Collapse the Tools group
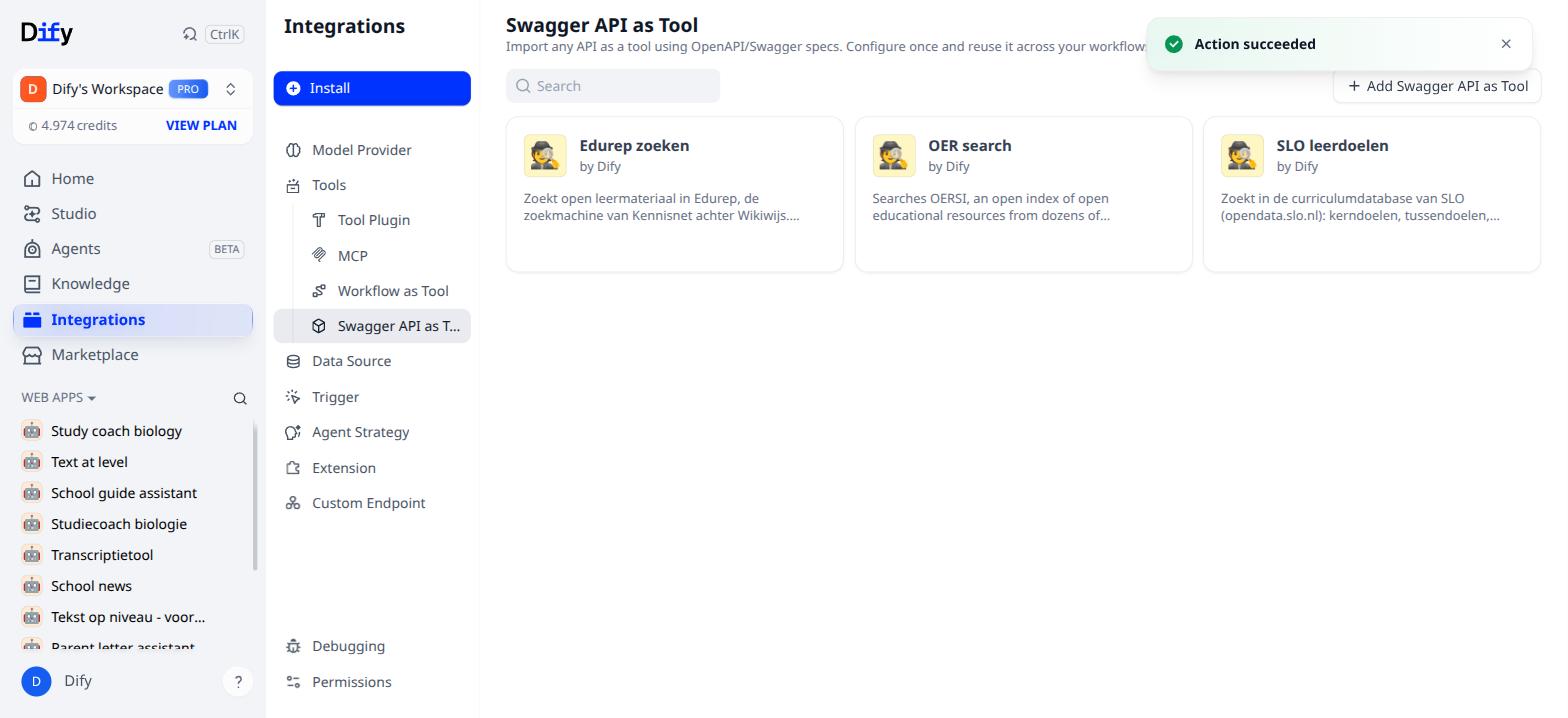 (x=372, y=185)
